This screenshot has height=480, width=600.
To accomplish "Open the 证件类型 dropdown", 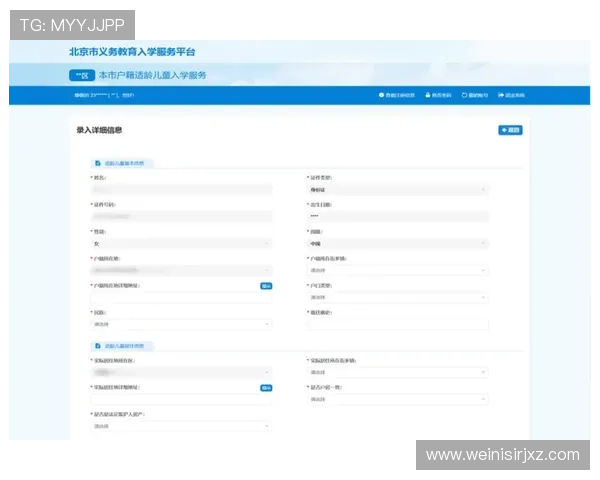I will 397,189.
